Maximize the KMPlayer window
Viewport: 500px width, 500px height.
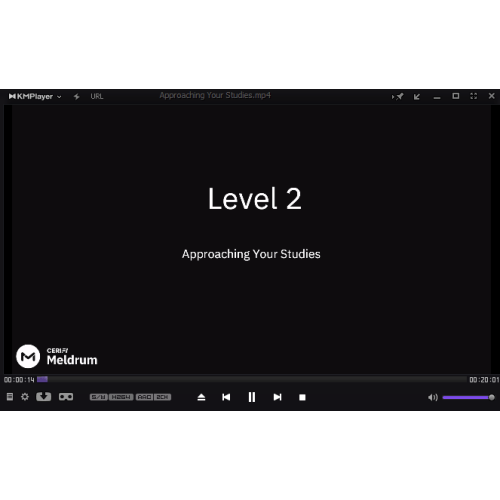point(456,96)
